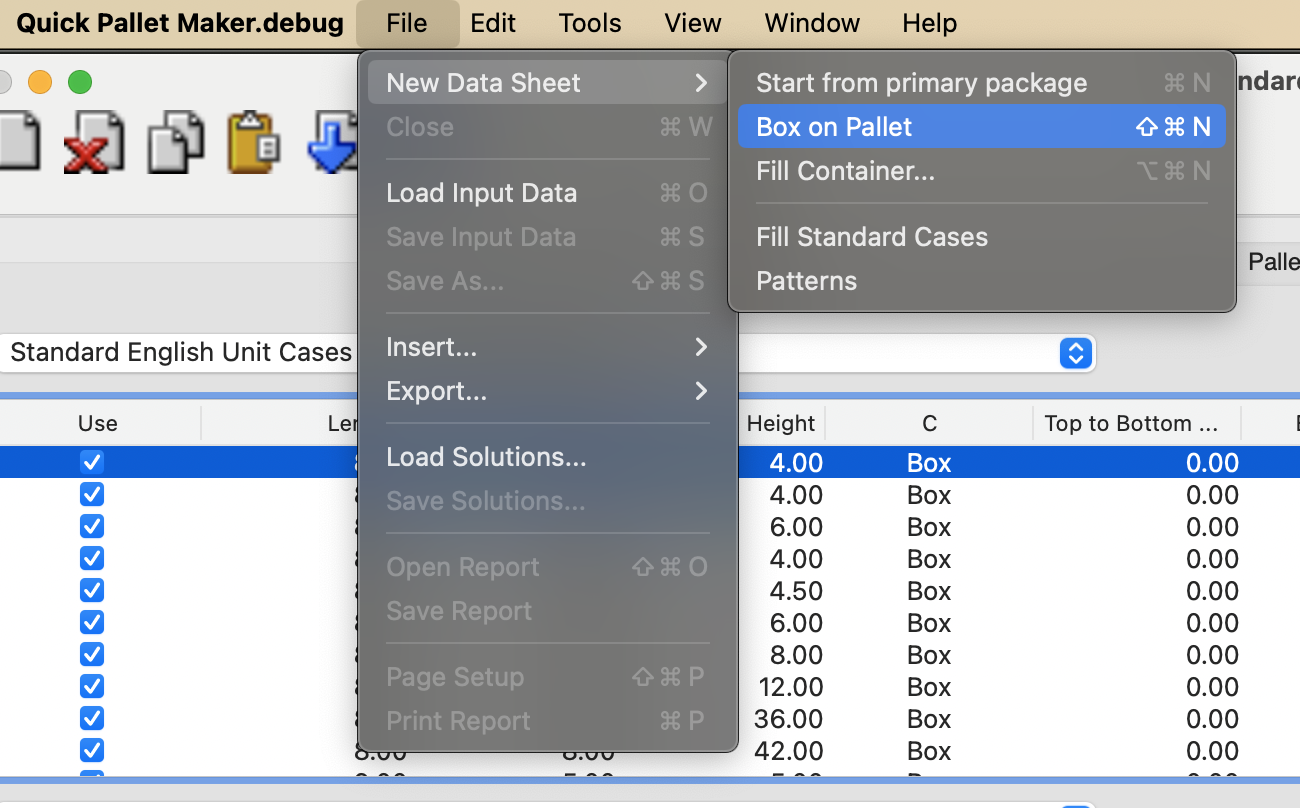Image resolution: width=1300 pixels, height=808 pixels.
Task: Choose the New Data Sheet entry
Action: click(x=548, y=83)
